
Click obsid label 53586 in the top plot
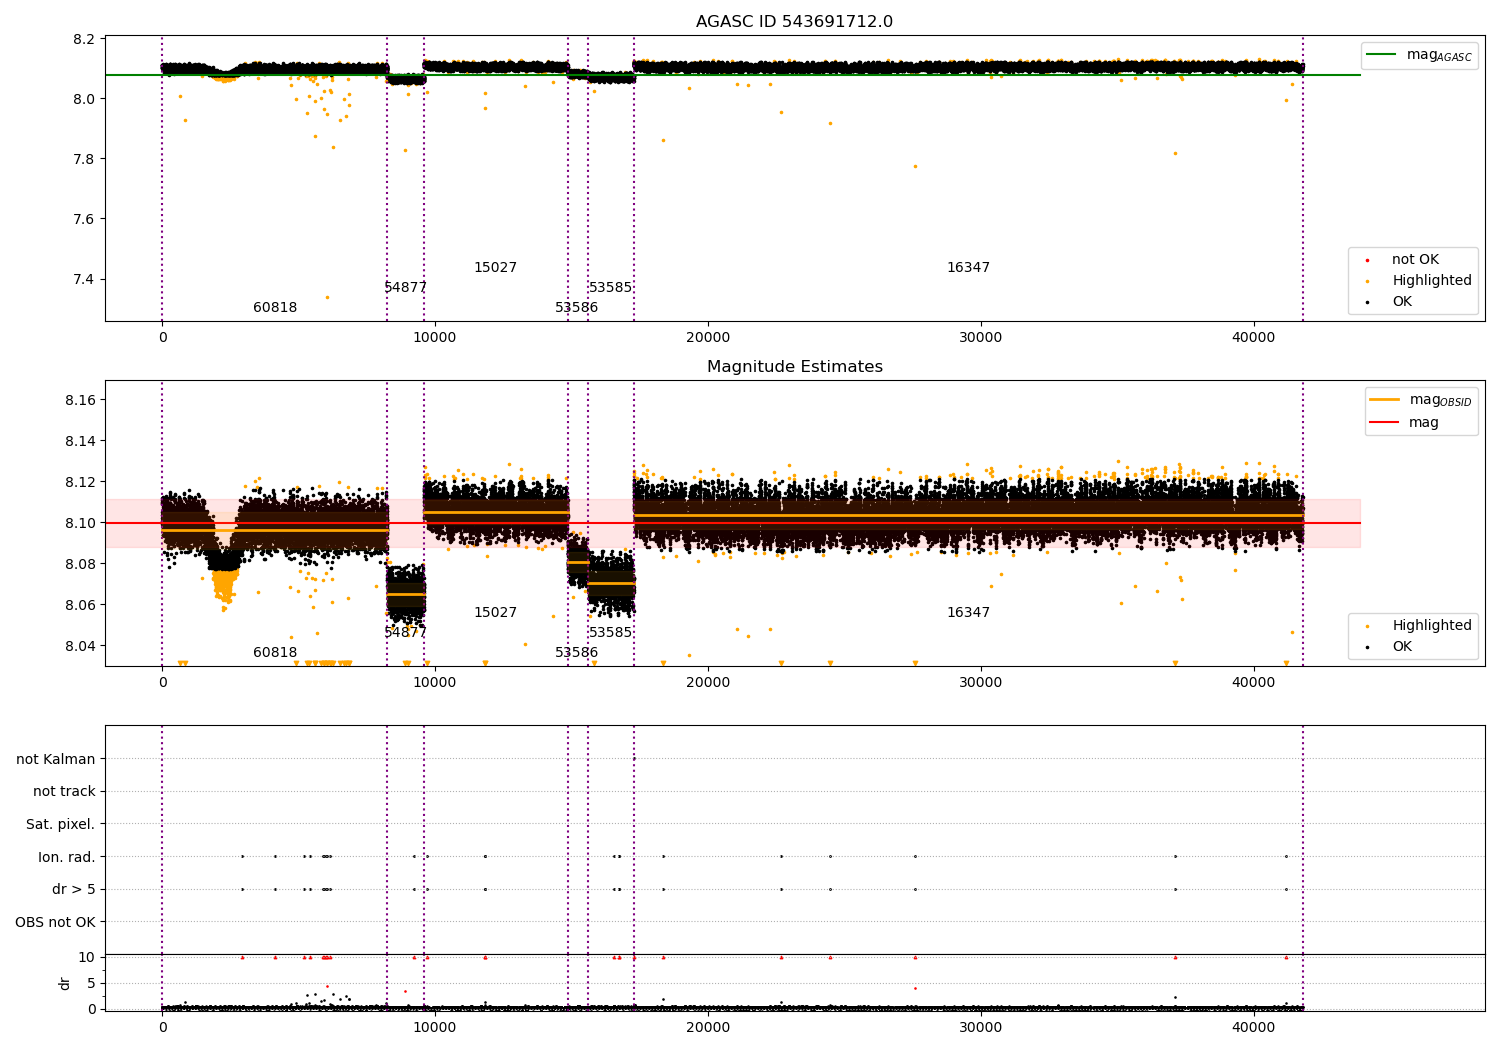pyautogui.click(x=577, y=308)
